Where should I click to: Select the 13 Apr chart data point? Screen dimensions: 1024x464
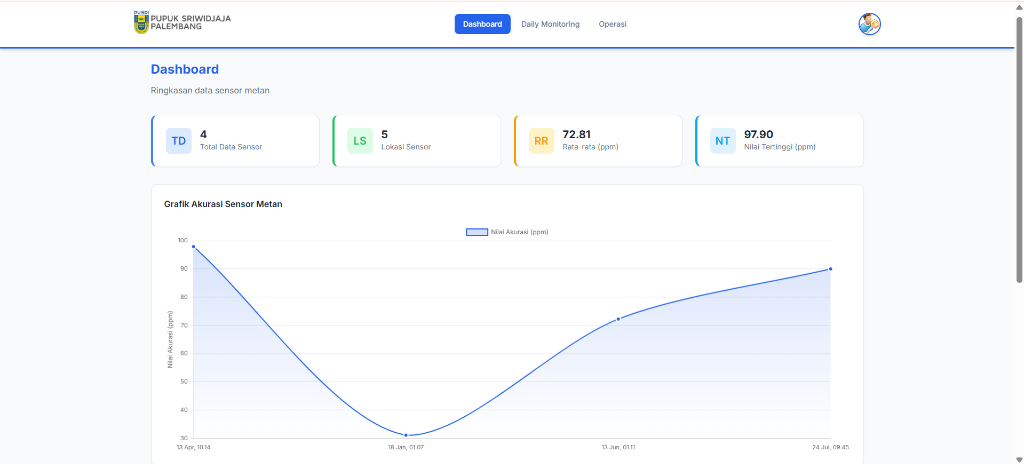[193, 246]
